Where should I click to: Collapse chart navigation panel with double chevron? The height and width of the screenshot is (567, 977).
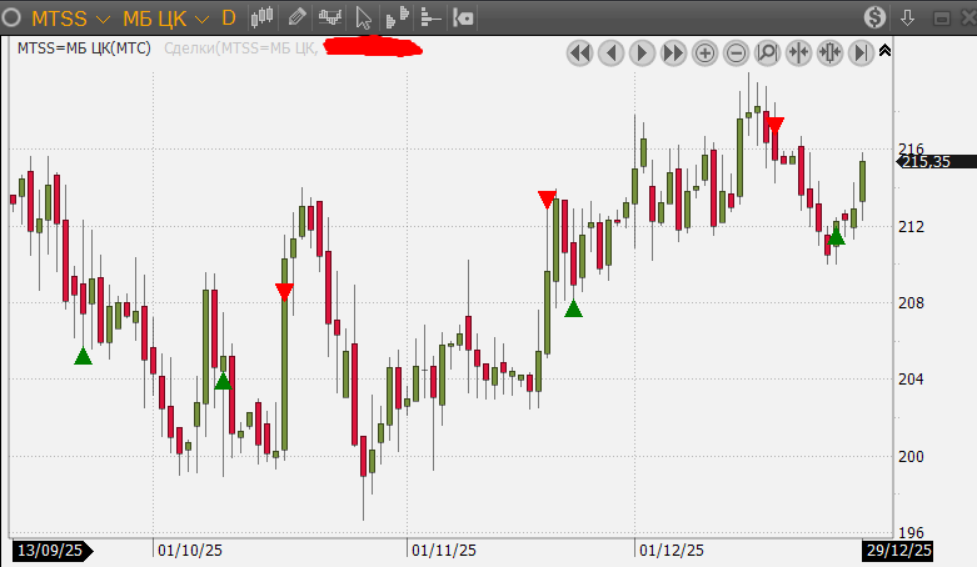tap(885, 51)
